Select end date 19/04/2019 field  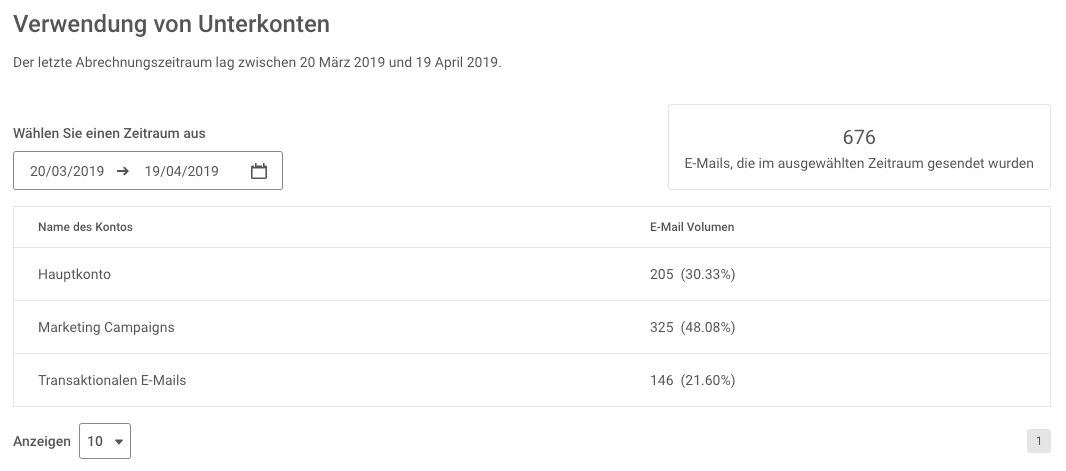[x=182, y=171]
